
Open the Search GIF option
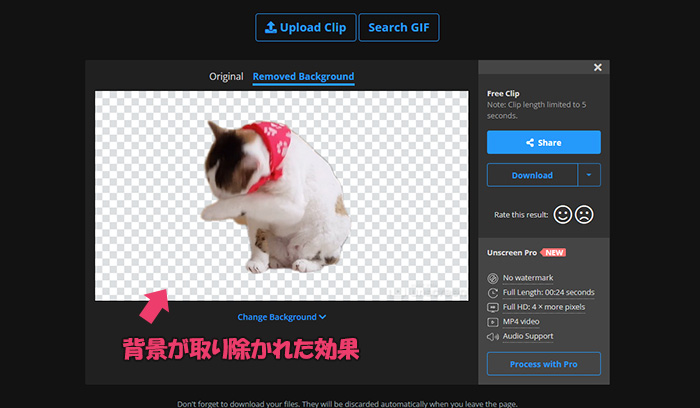tap(399, 28)
